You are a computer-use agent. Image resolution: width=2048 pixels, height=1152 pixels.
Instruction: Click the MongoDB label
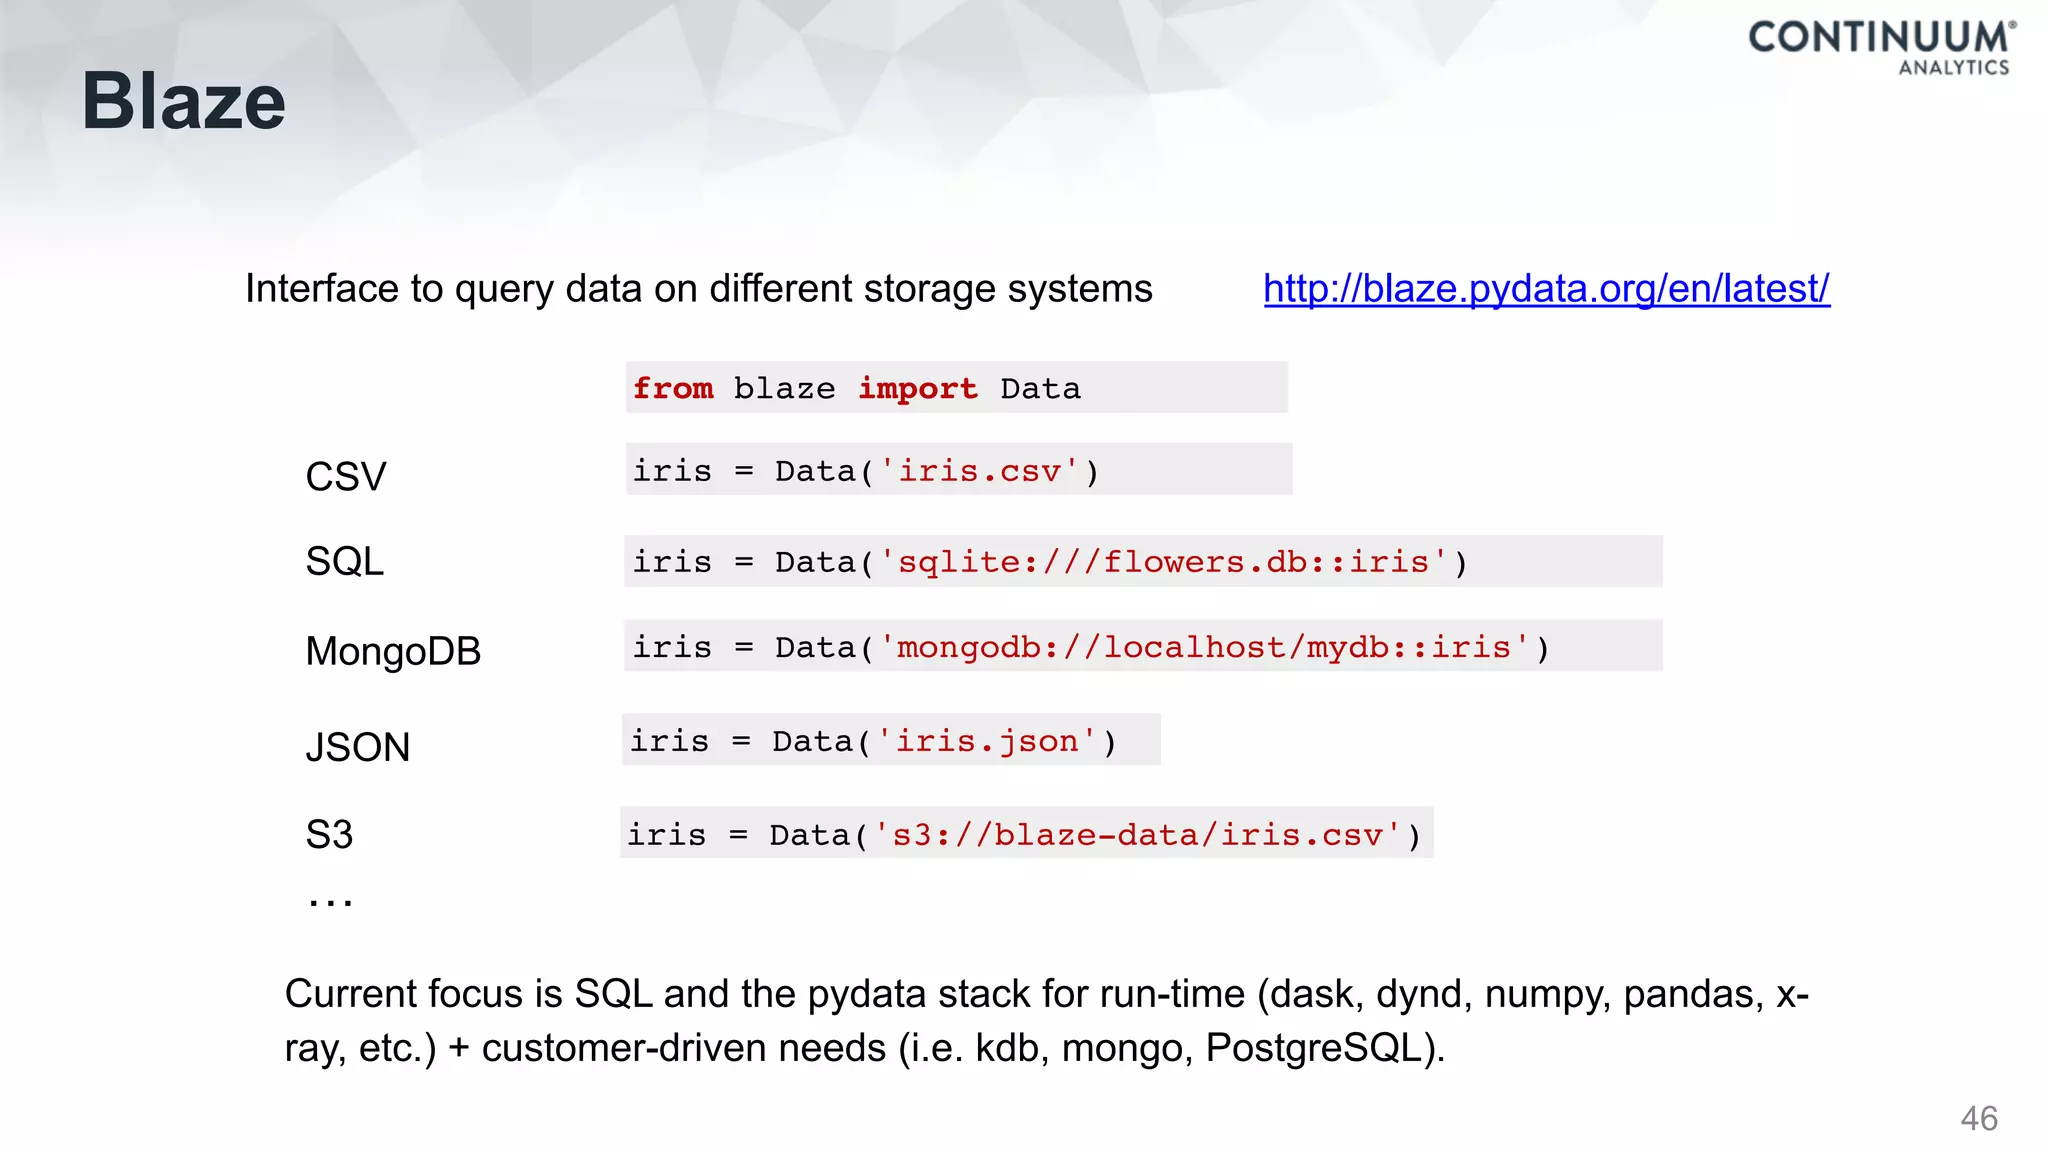[x=393, y=651]
